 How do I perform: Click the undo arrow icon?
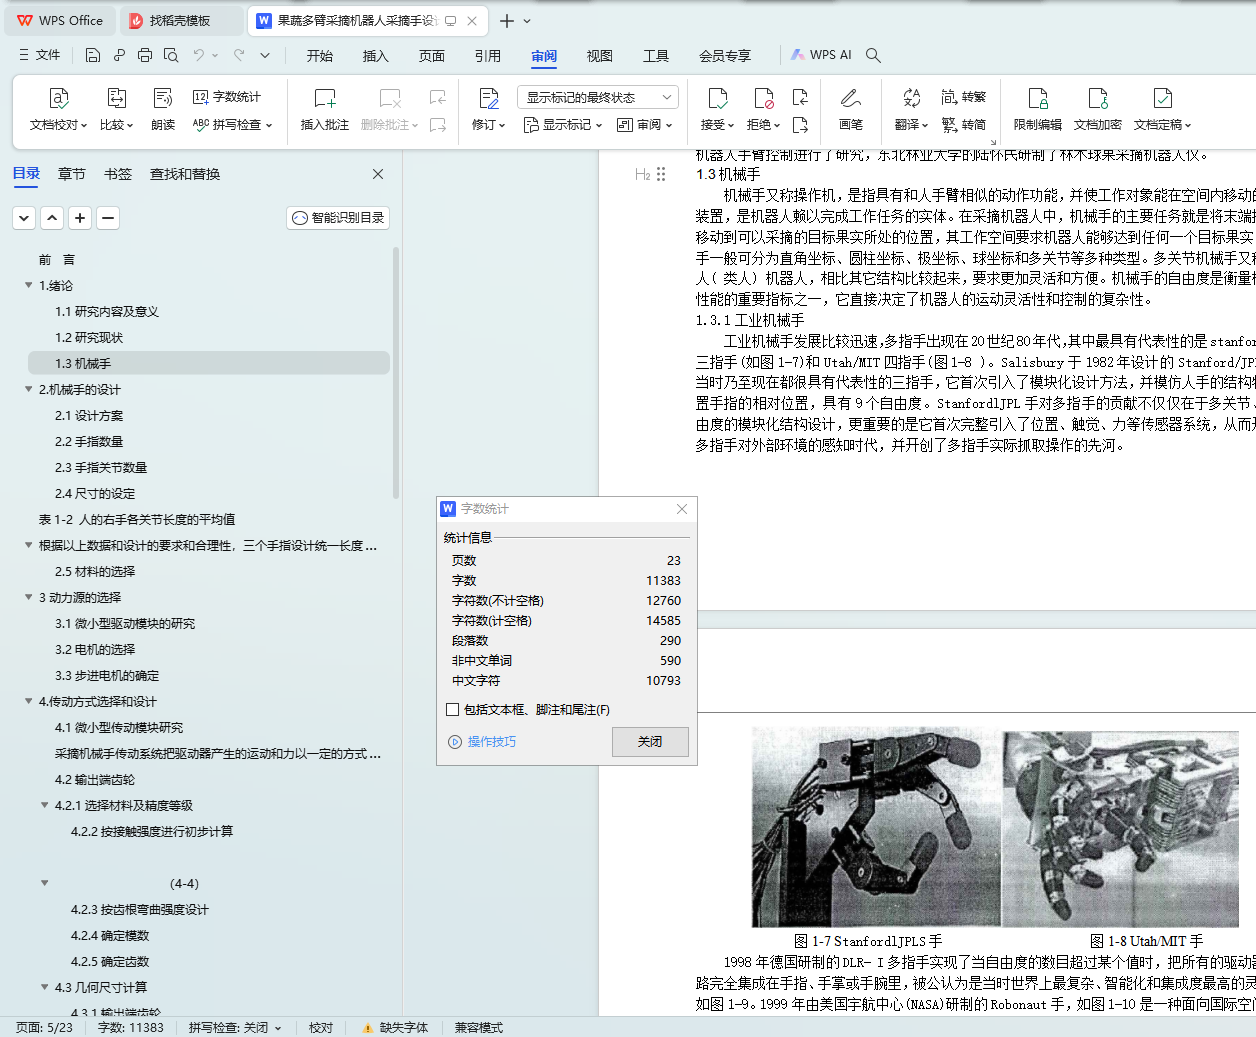click(x=199, y=55)
